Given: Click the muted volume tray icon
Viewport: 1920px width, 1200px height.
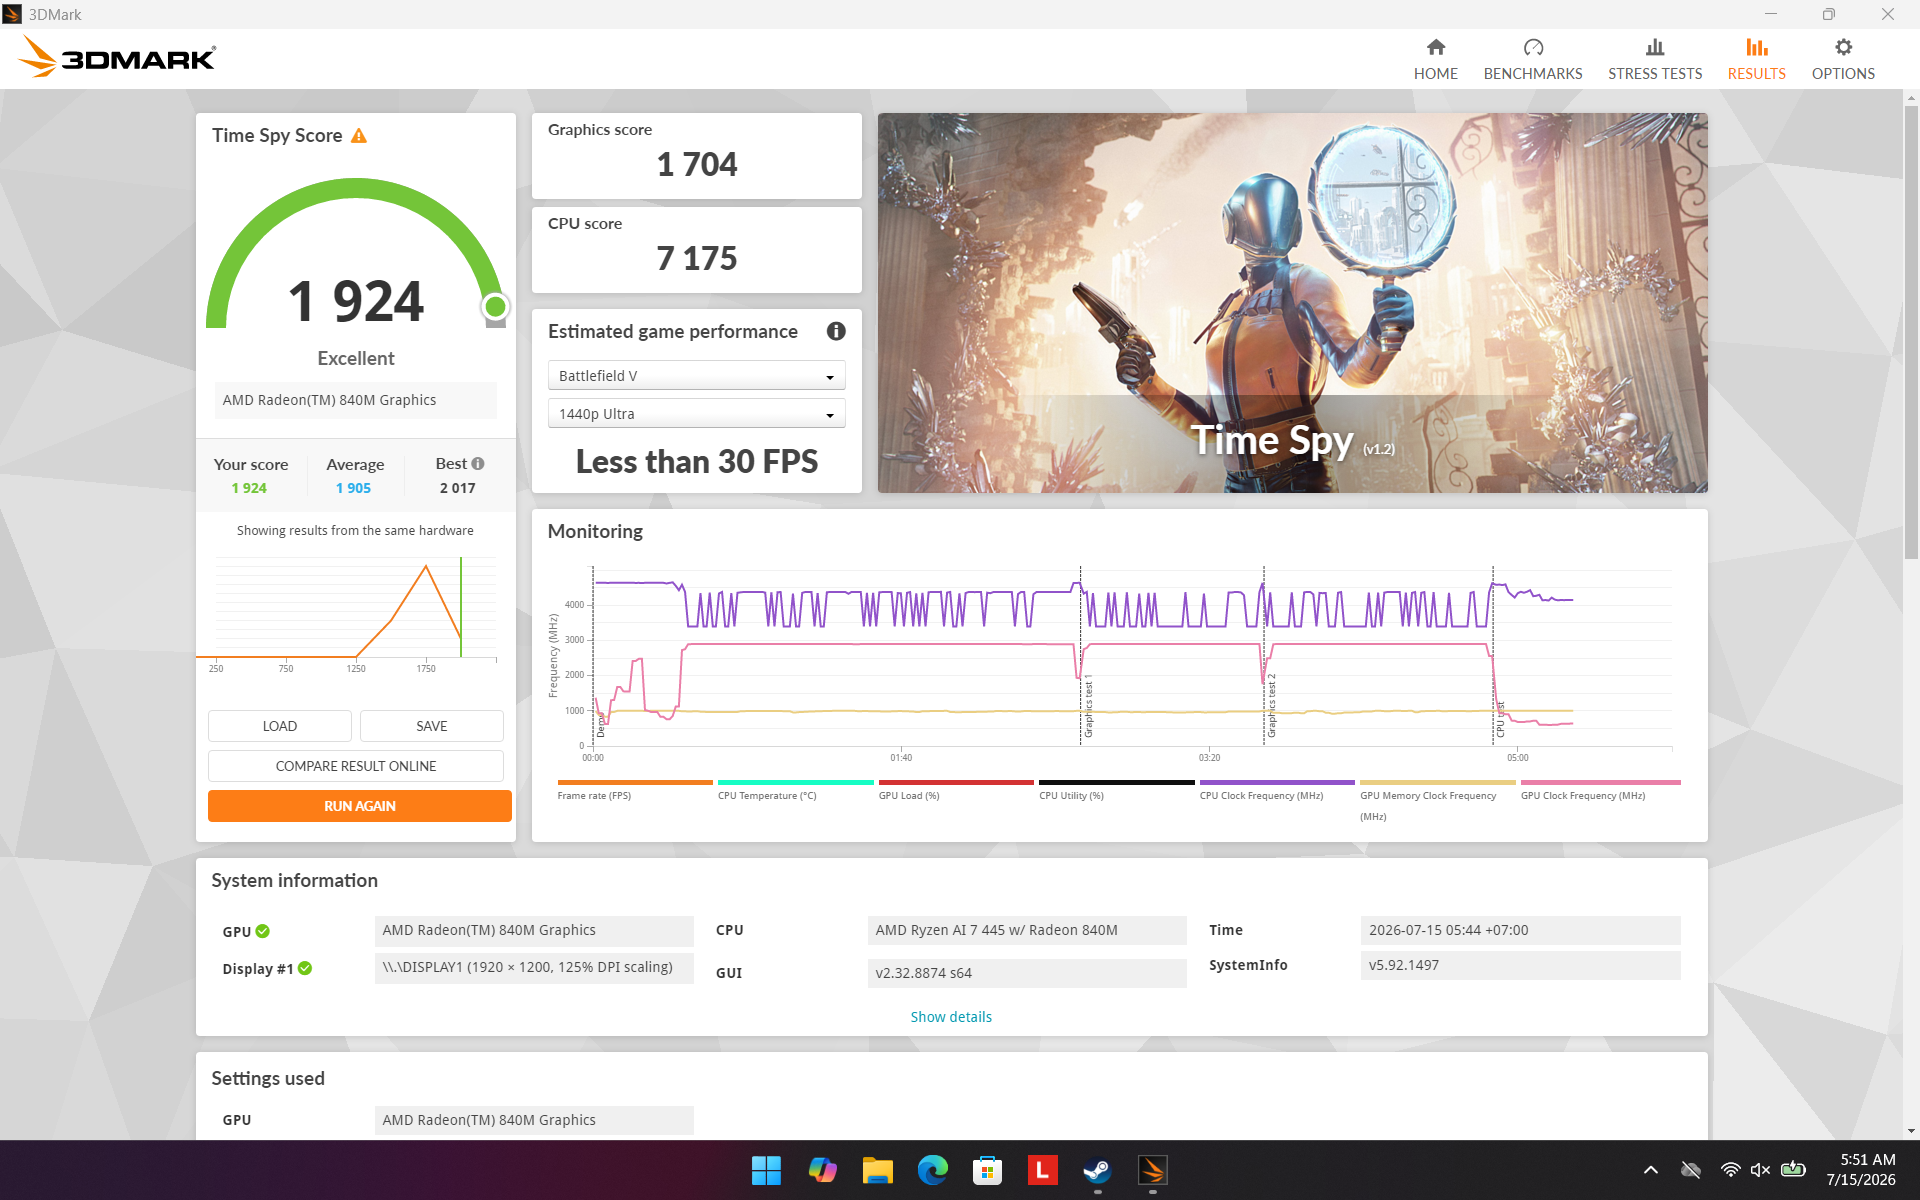Looking at the screenshot, I should click(1761, 1170).
